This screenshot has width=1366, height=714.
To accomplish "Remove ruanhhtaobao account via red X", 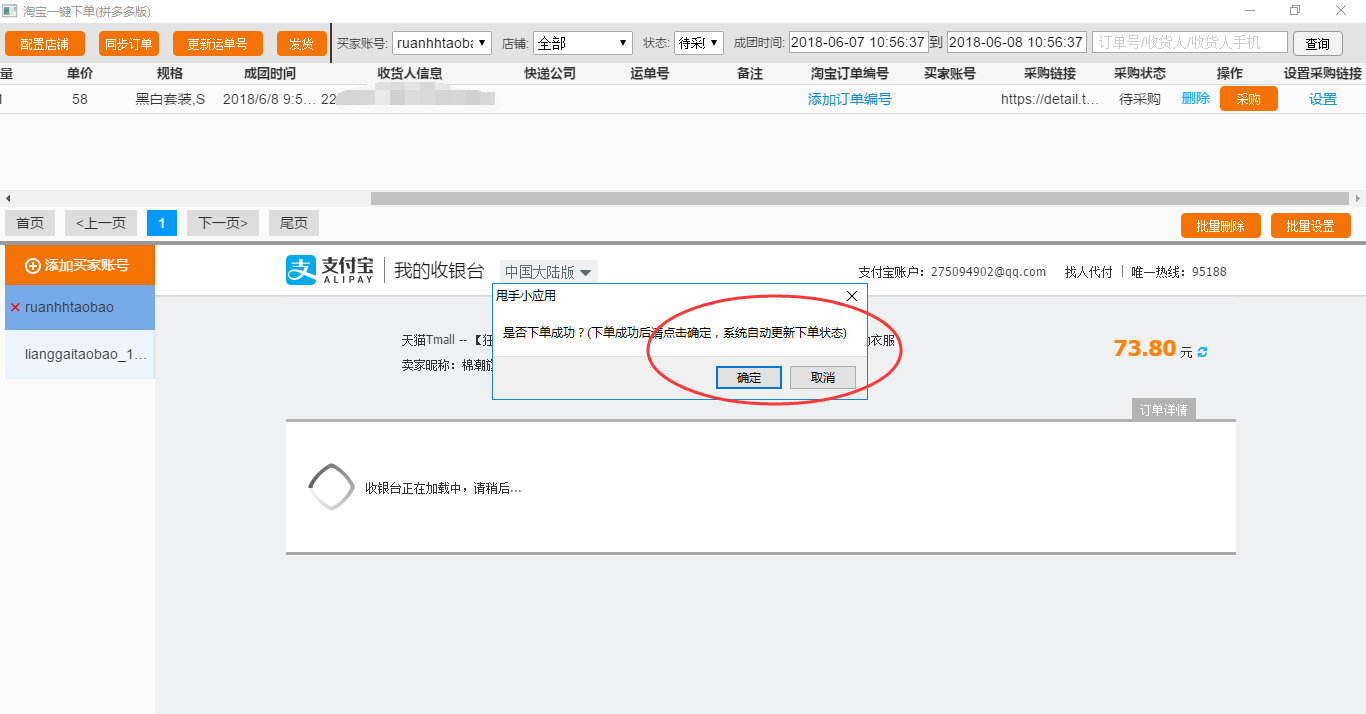I will coord(15,308).
